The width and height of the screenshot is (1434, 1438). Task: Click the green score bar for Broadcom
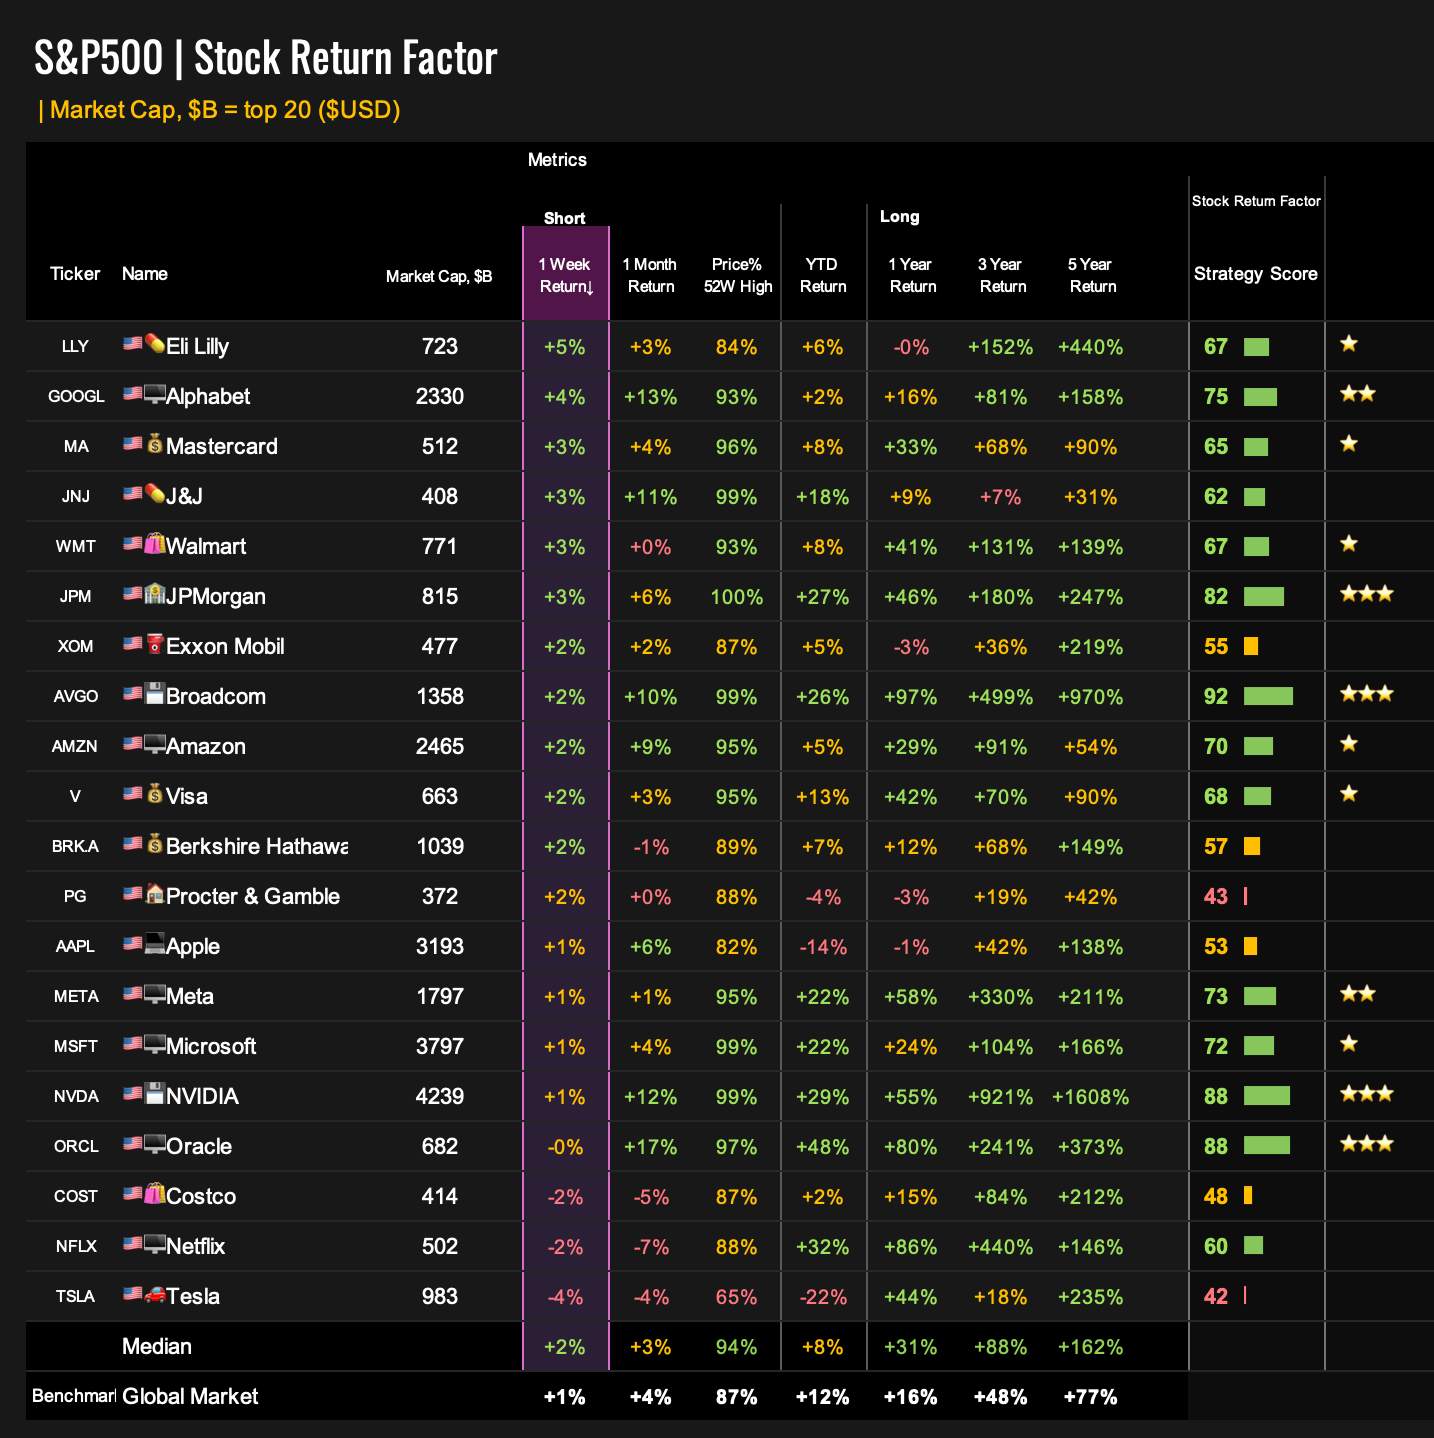coord(1268,696)
